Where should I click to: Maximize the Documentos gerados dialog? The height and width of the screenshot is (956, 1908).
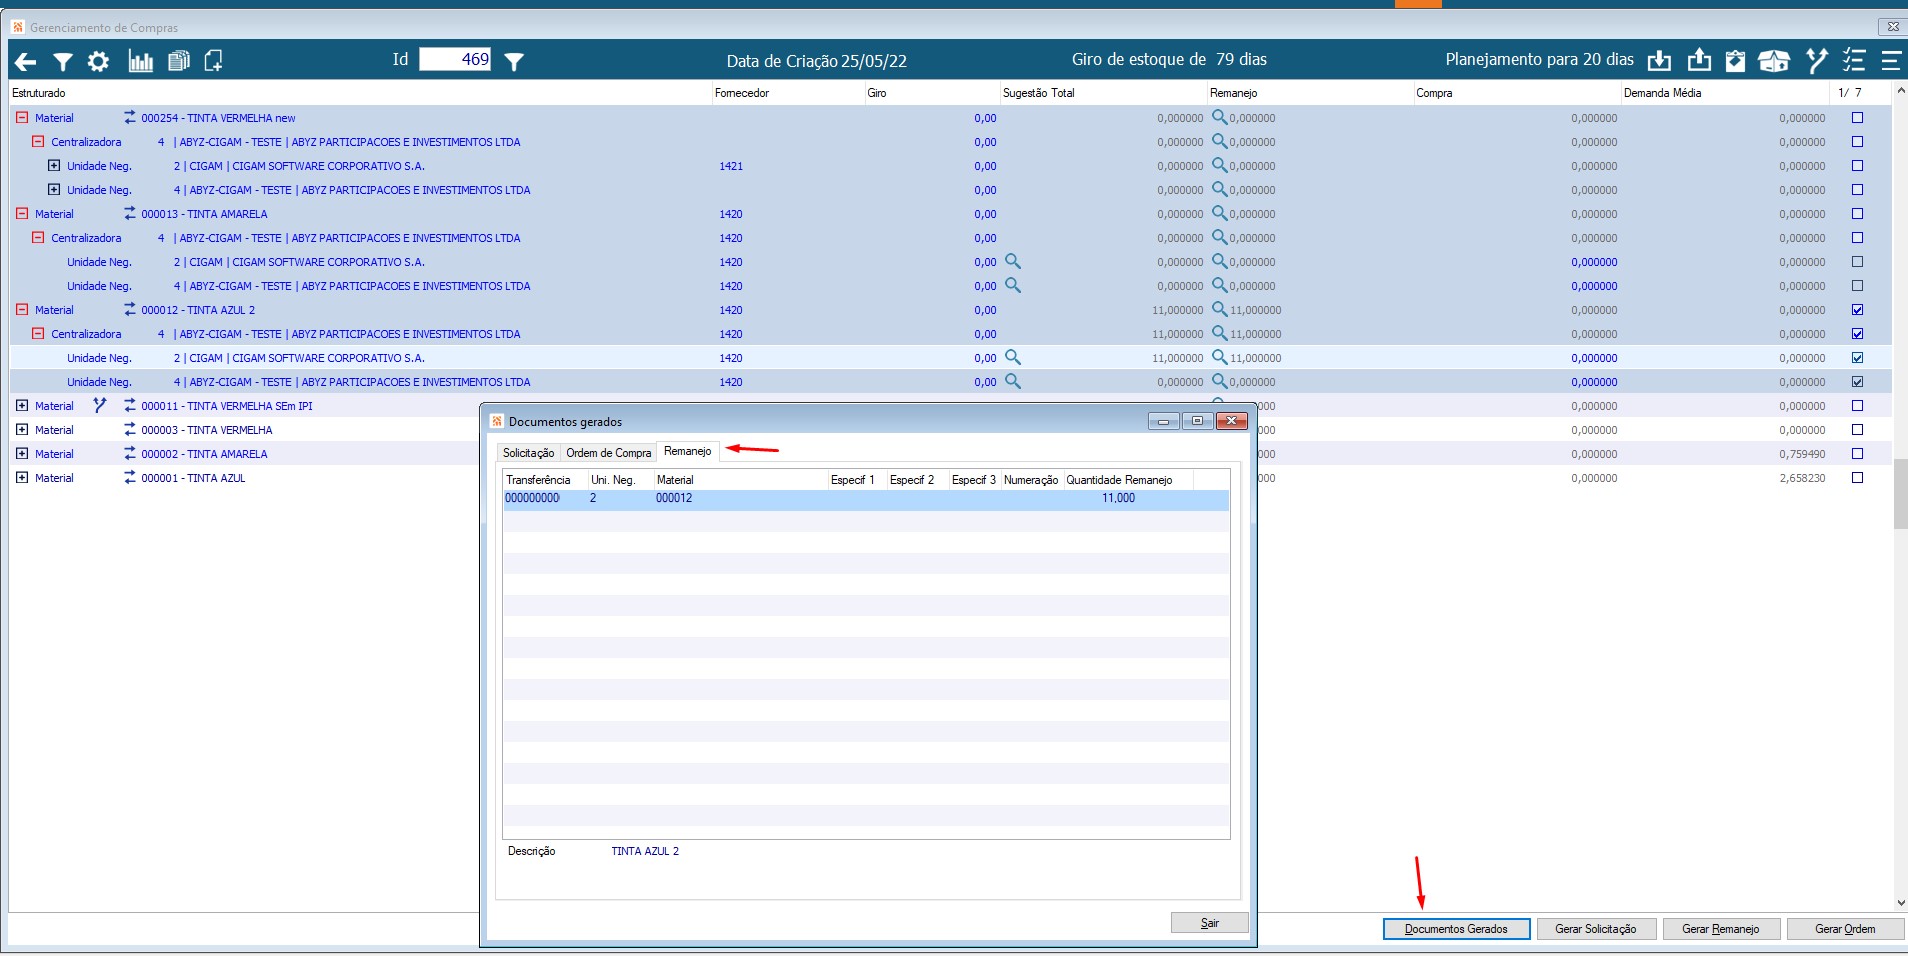tap(1197, 421)
